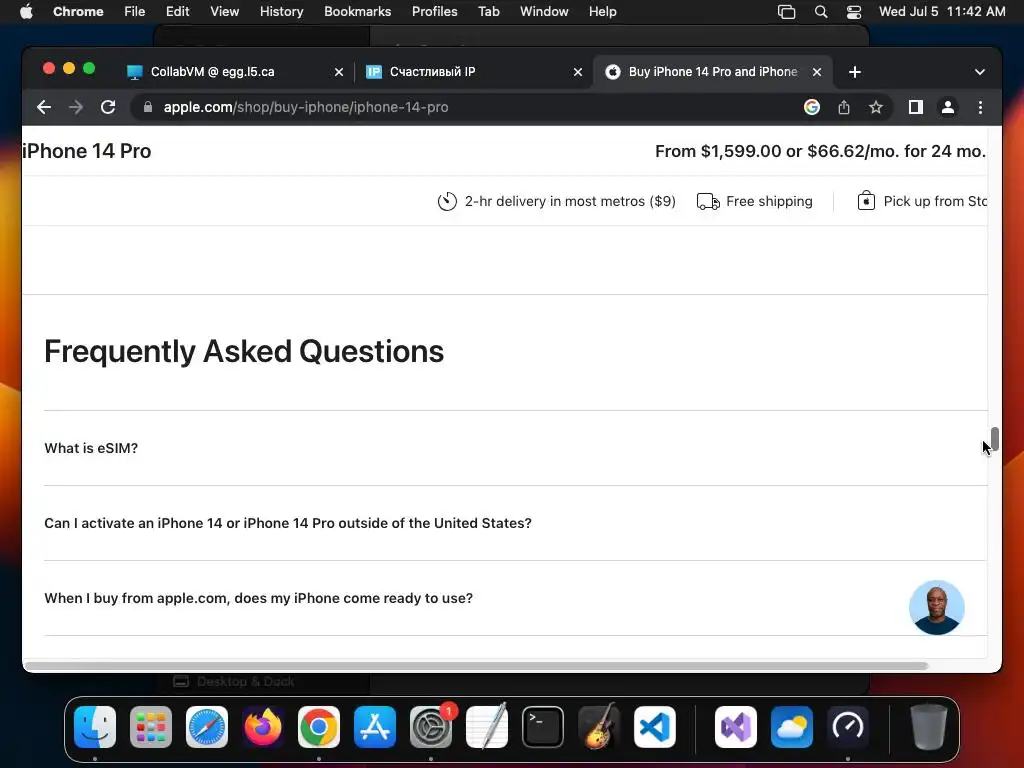View site information via lock icon
This screenshot has width=1024, height=768.
148,107
